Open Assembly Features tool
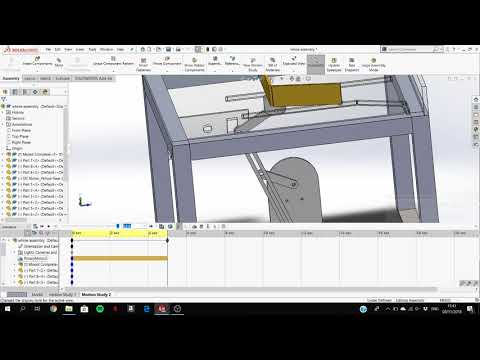This screenshot has width=480, height=360. (215, 61)
